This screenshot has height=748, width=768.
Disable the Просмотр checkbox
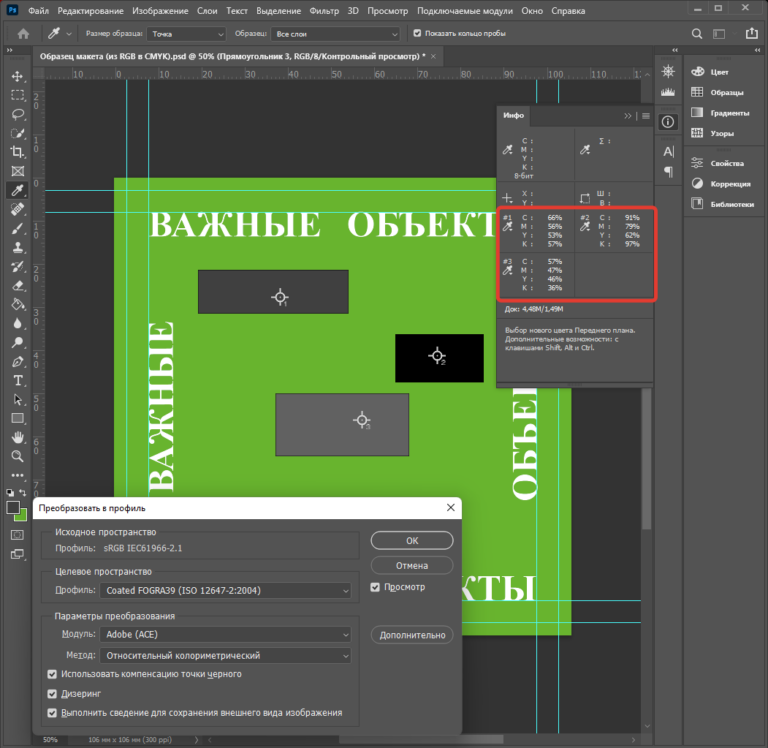point(376,587)
